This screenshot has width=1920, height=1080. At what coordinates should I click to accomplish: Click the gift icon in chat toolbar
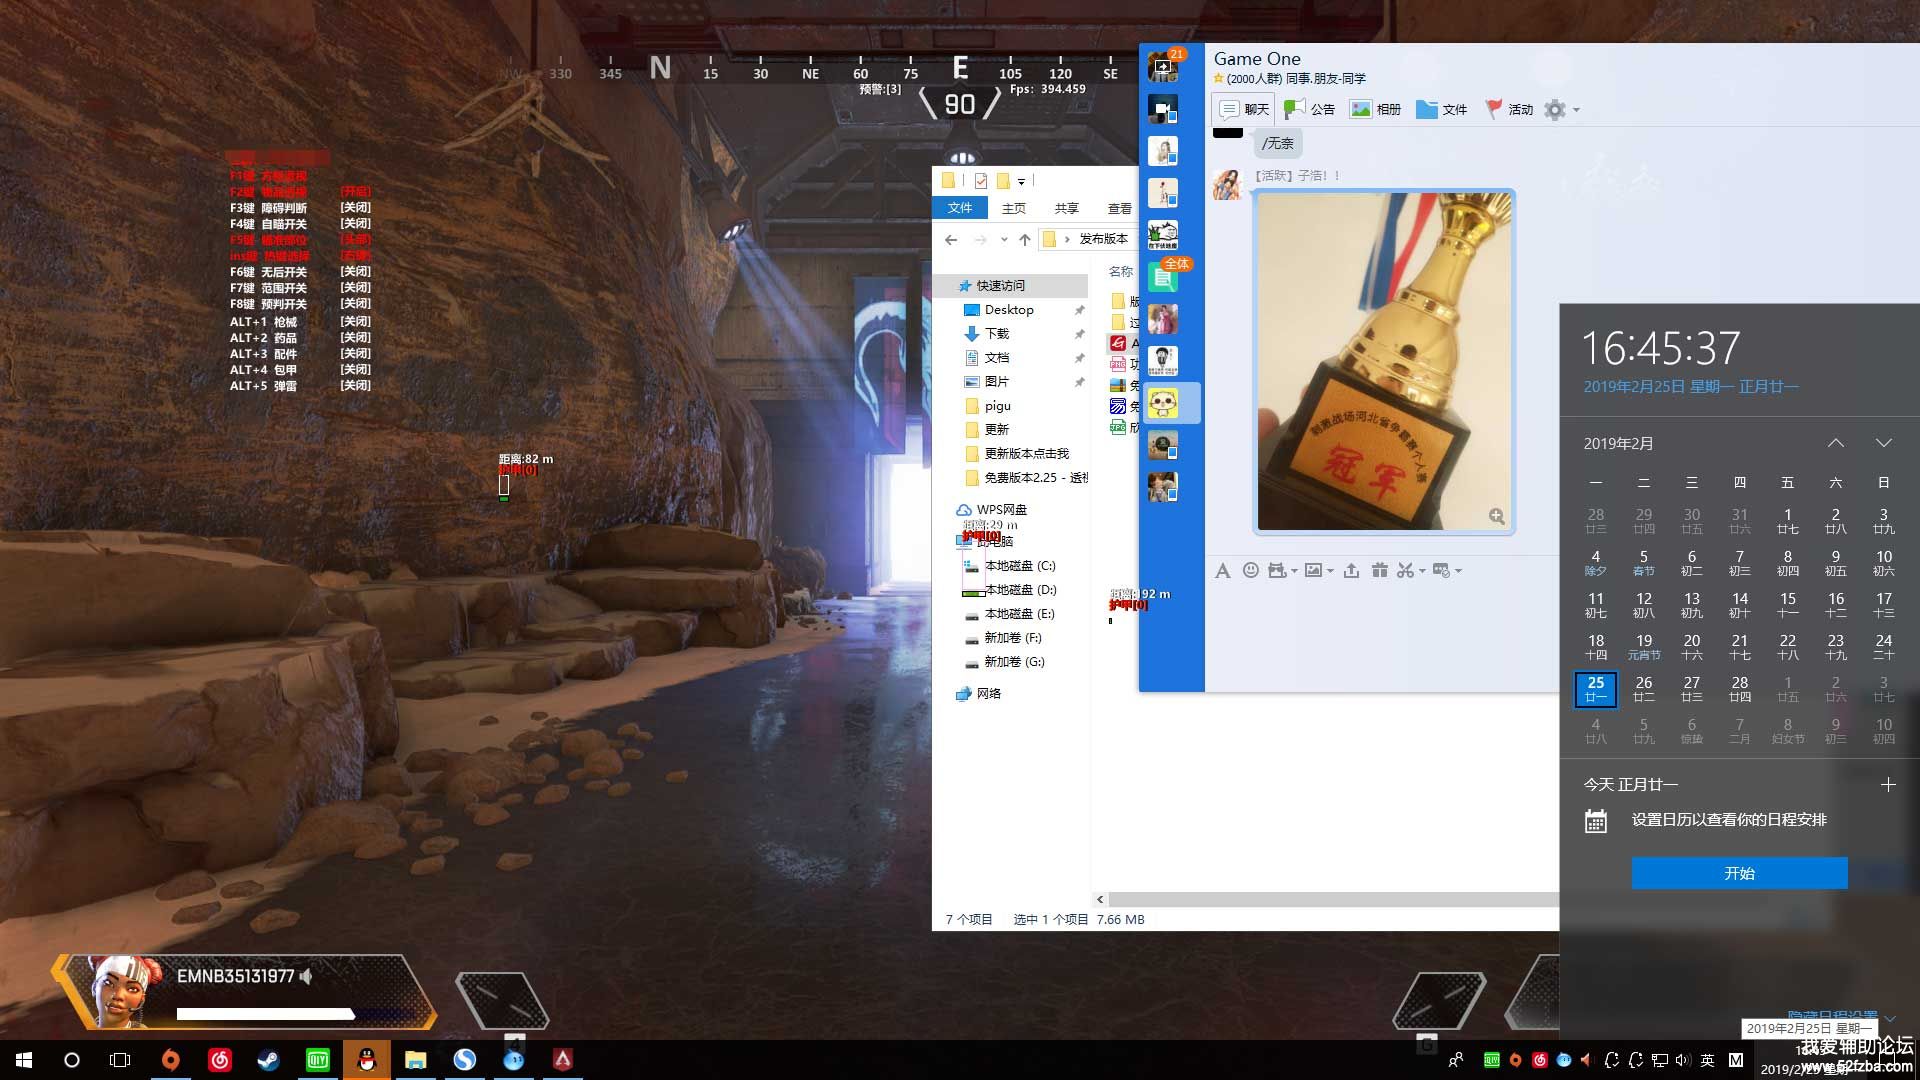pyautogui.click(x=1379, y=570)
